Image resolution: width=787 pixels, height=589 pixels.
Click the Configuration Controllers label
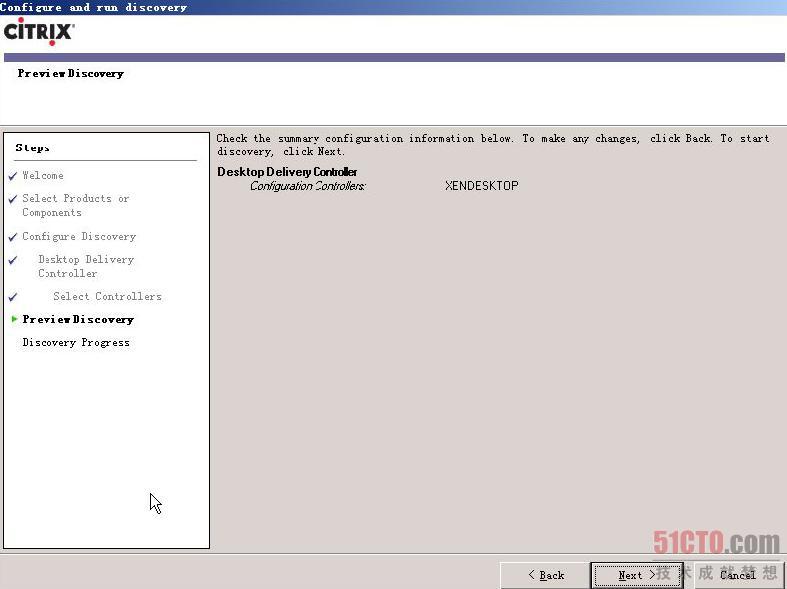(308, 186)
